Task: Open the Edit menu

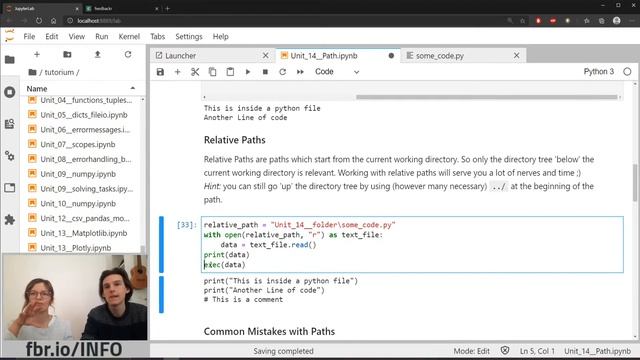Action: click(x=51, y=36)
